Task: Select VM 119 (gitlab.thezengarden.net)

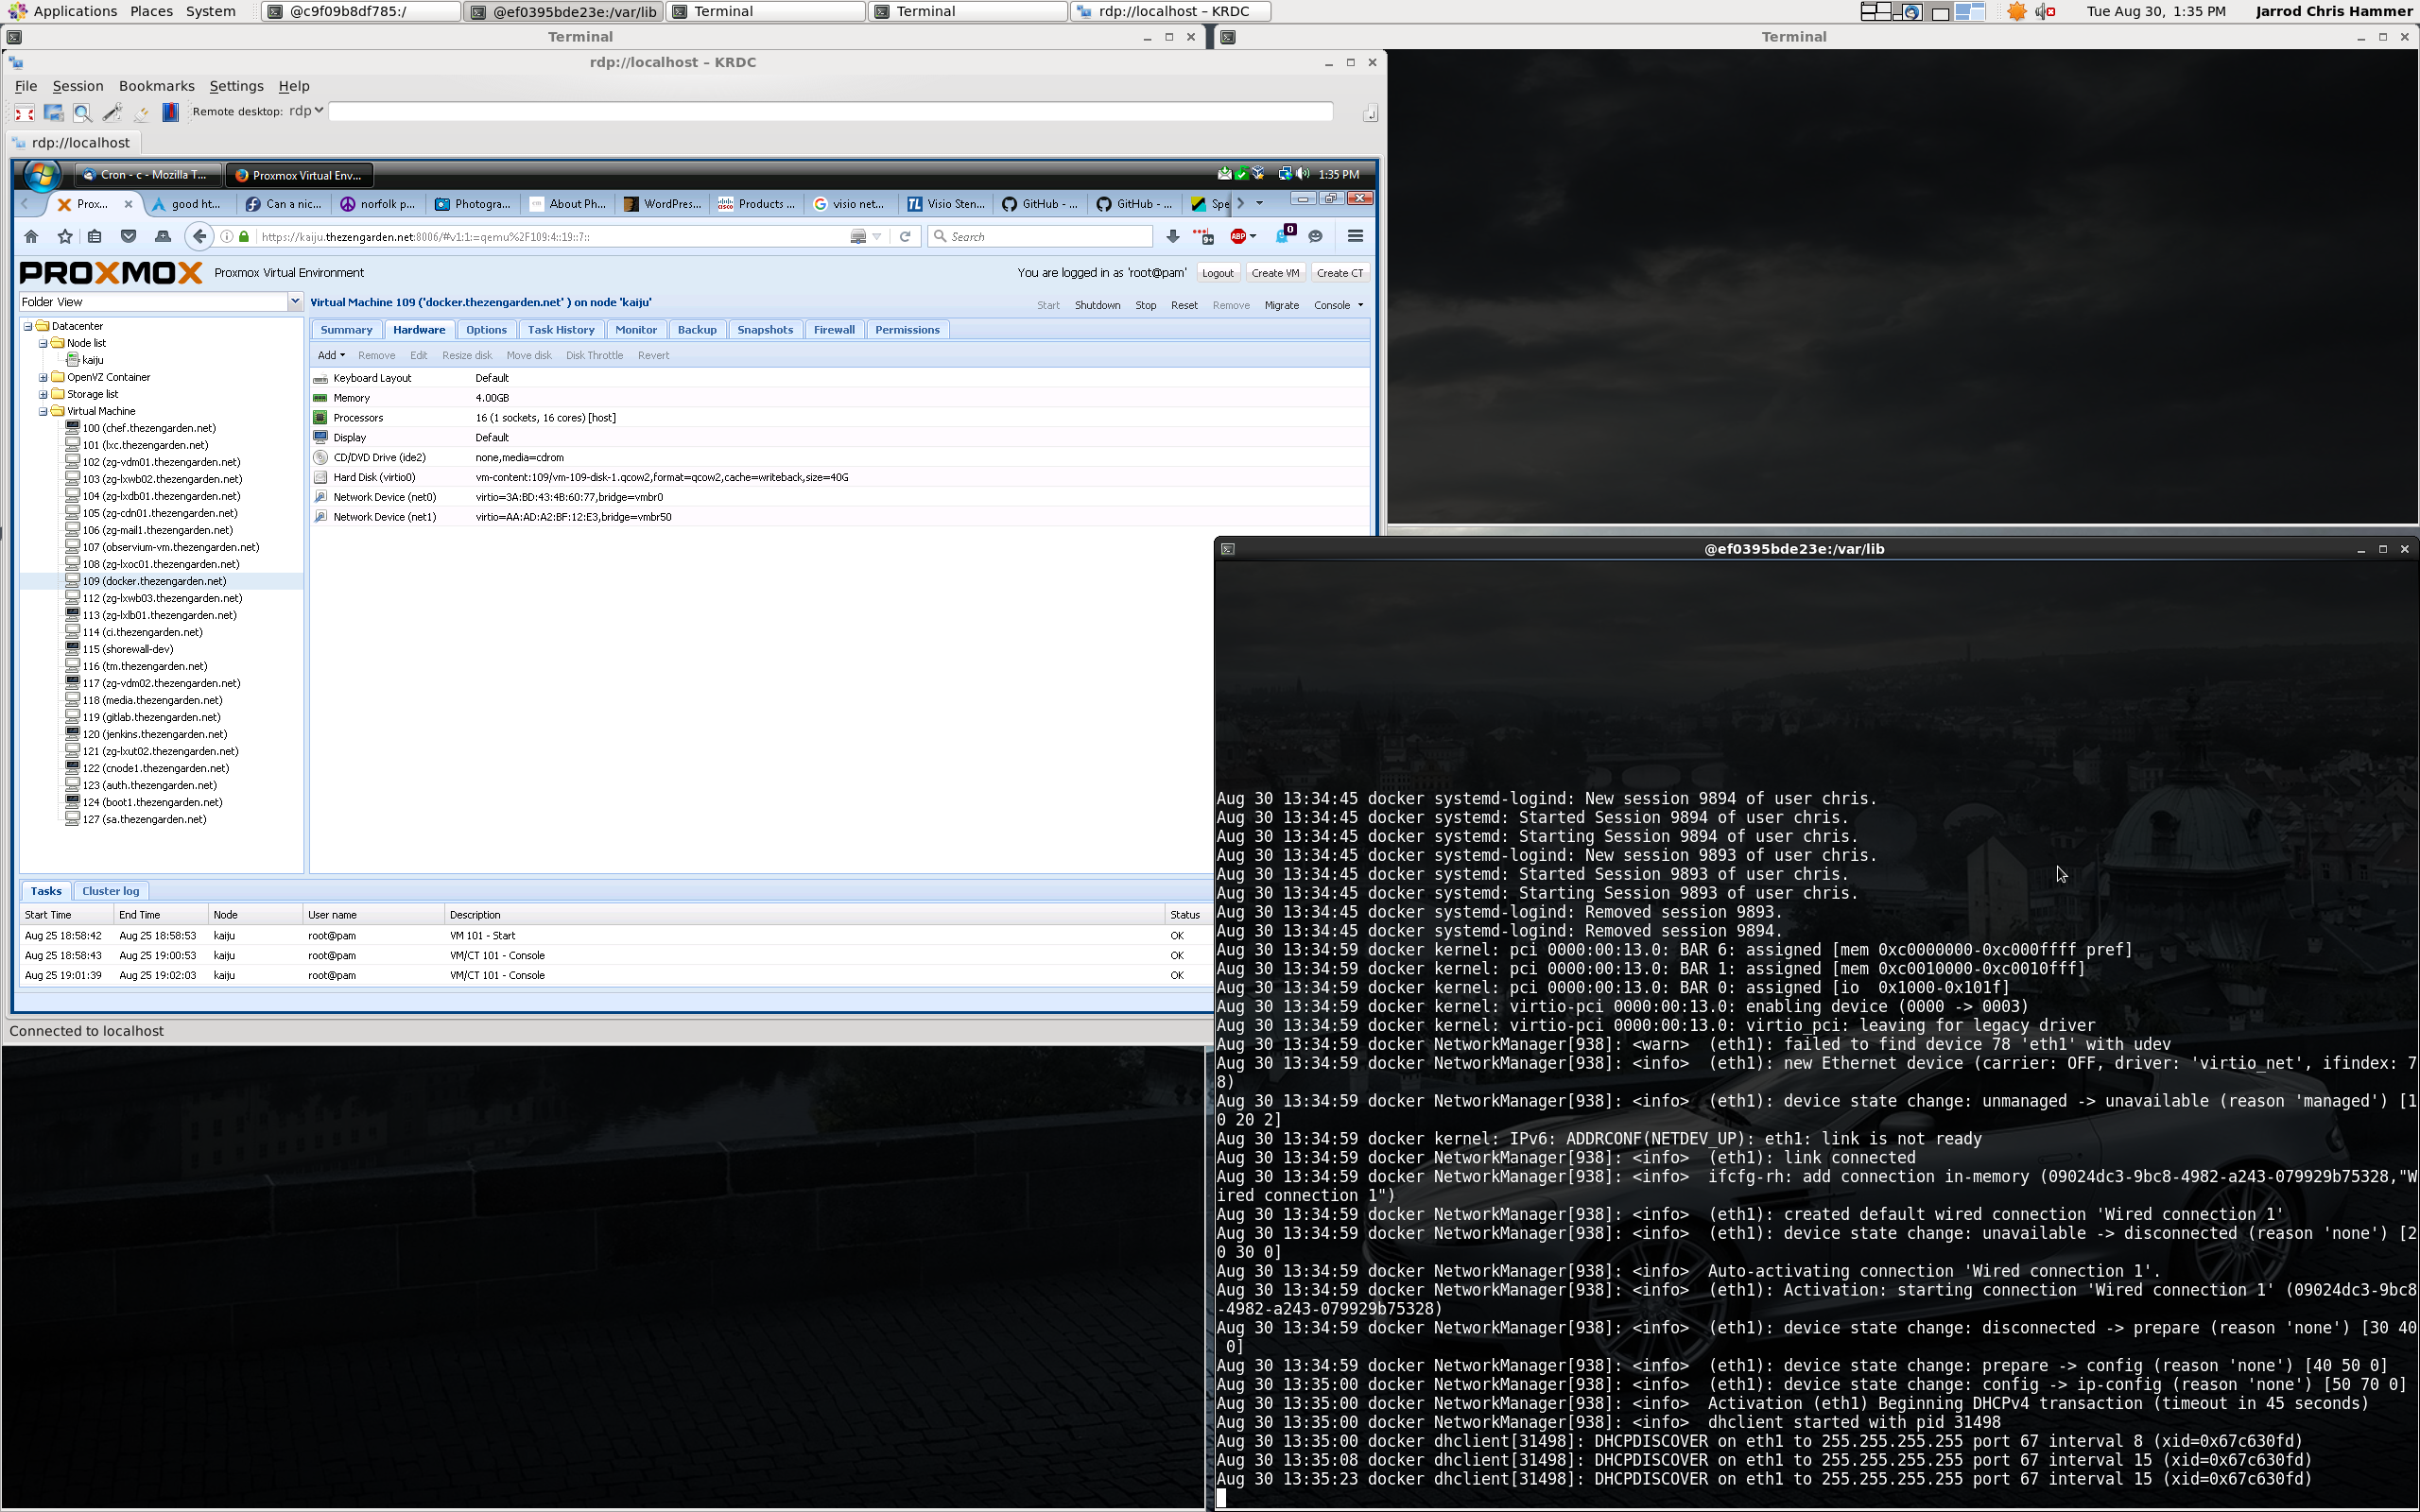Action: 151,717
